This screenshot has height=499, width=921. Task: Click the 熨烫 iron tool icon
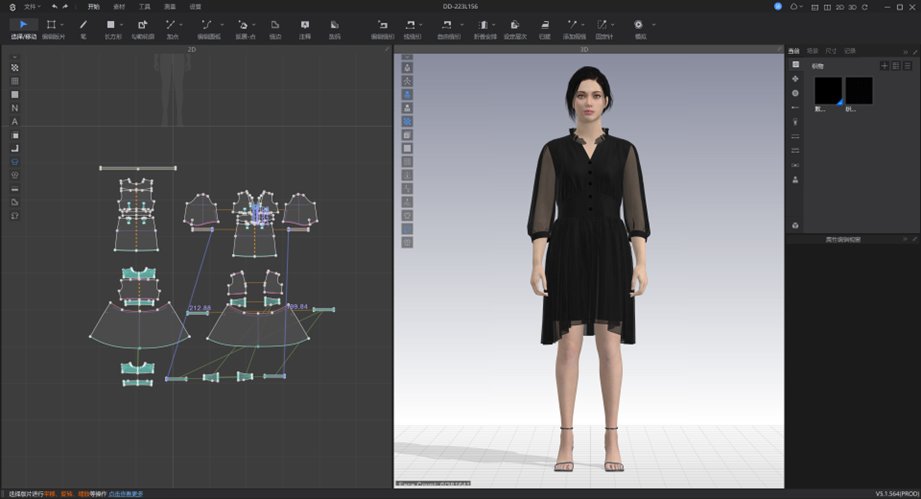tap(544, 24)
